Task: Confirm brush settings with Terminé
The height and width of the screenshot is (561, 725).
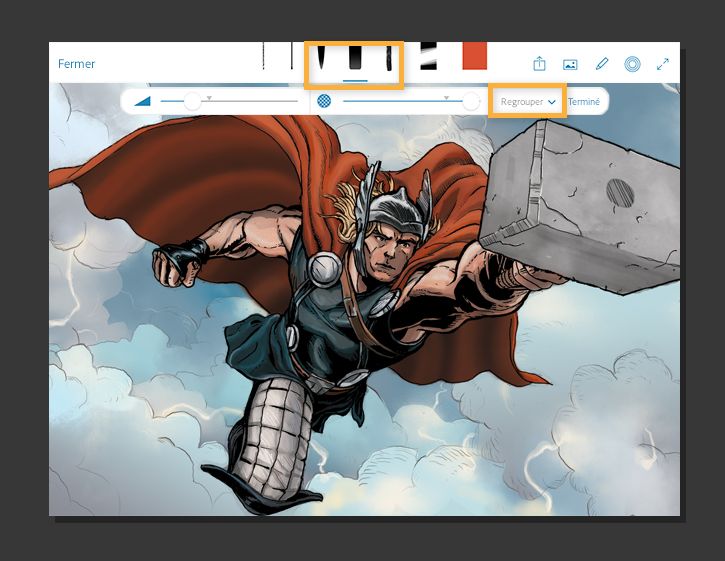Action: pos(584,101)
